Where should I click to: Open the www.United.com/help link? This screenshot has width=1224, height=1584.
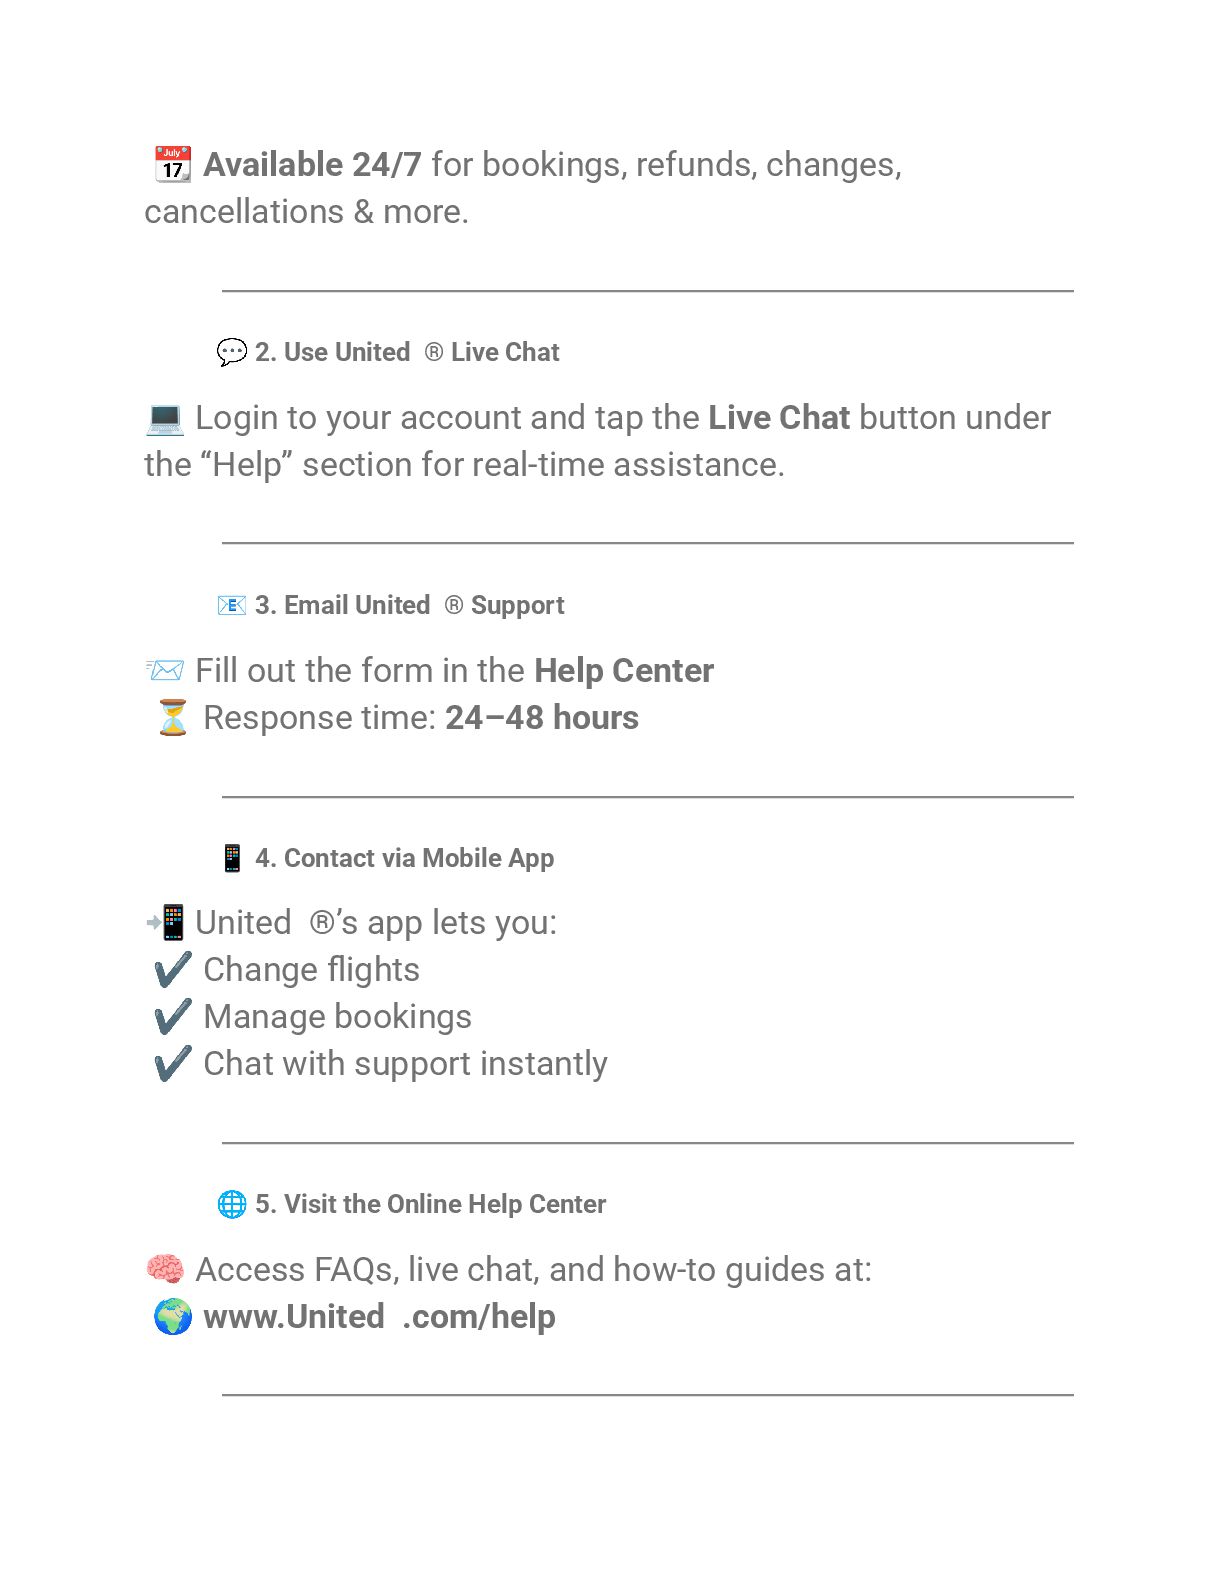[x=379, y=1317]
